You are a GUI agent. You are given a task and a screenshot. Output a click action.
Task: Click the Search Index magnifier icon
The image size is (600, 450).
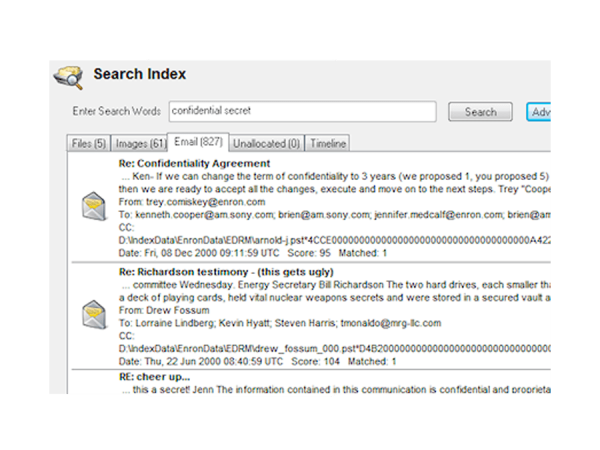click(68, 77)
